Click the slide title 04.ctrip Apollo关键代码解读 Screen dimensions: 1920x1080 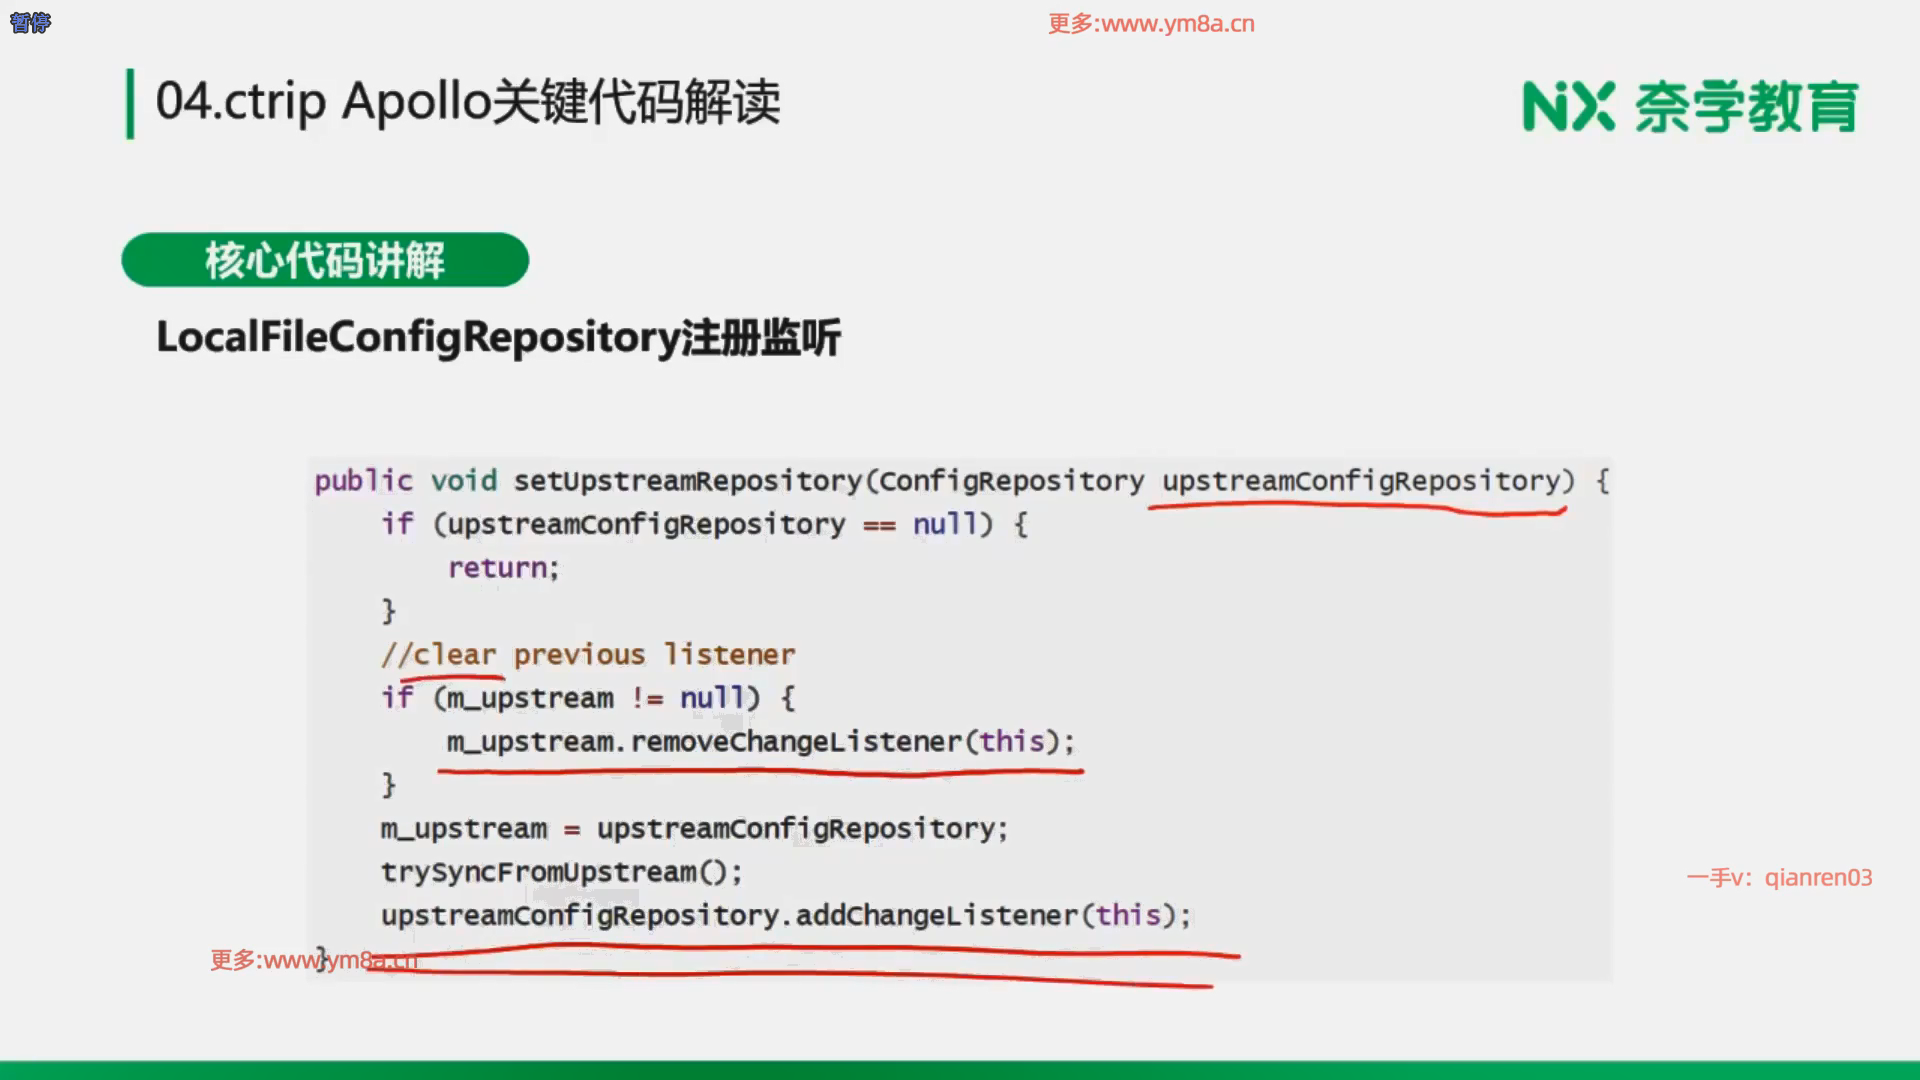coord(467,102)
